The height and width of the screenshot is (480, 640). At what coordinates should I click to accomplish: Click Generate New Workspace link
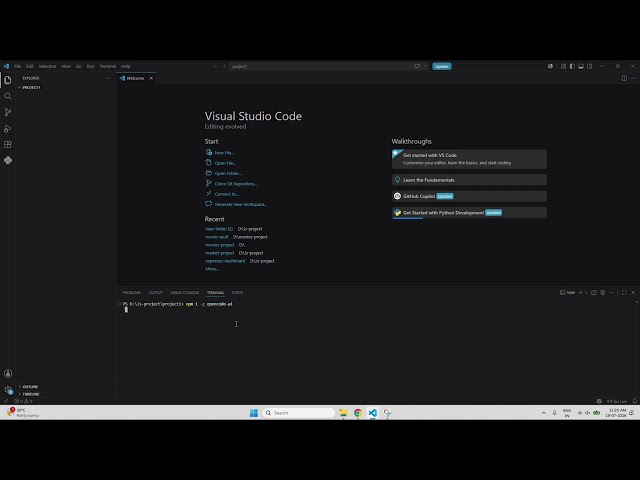241,204
